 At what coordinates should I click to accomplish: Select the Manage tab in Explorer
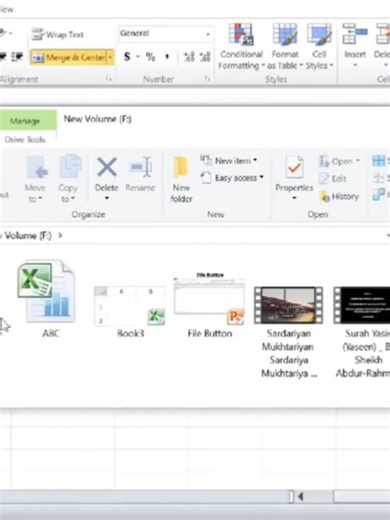[x=25, y=121]
